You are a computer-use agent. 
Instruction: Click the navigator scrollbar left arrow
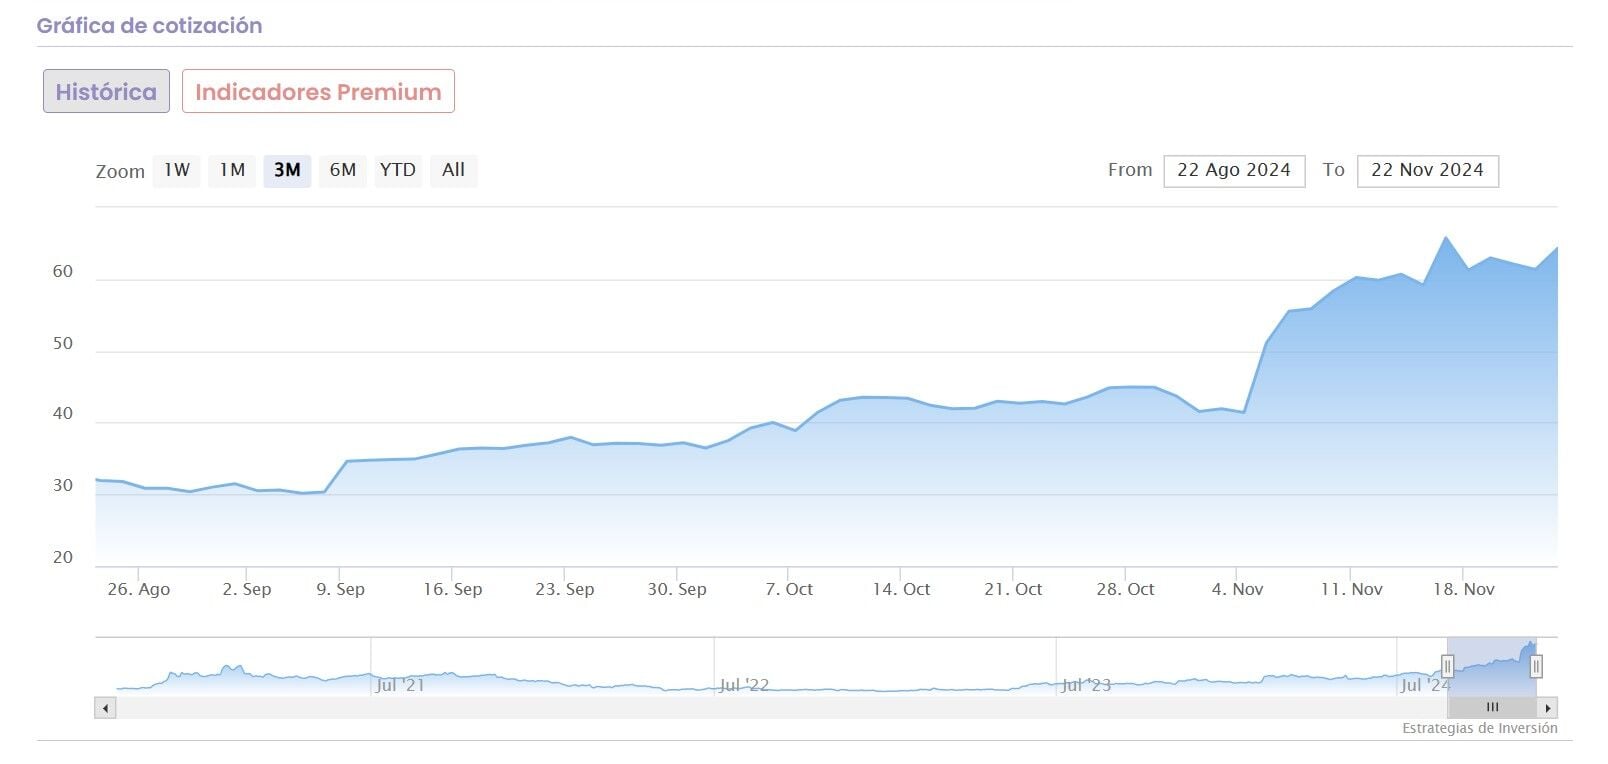(x=105, y=708)
